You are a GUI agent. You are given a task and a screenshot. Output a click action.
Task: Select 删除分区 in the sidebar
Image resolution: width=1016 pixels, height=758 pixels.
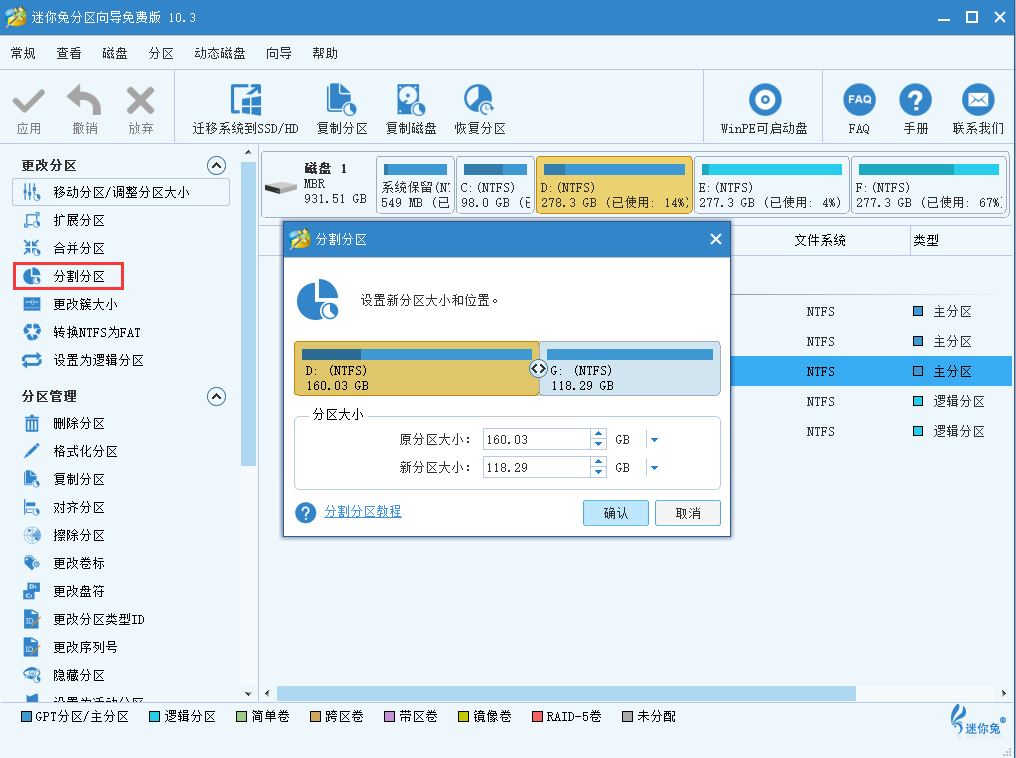tap(79, 424)
